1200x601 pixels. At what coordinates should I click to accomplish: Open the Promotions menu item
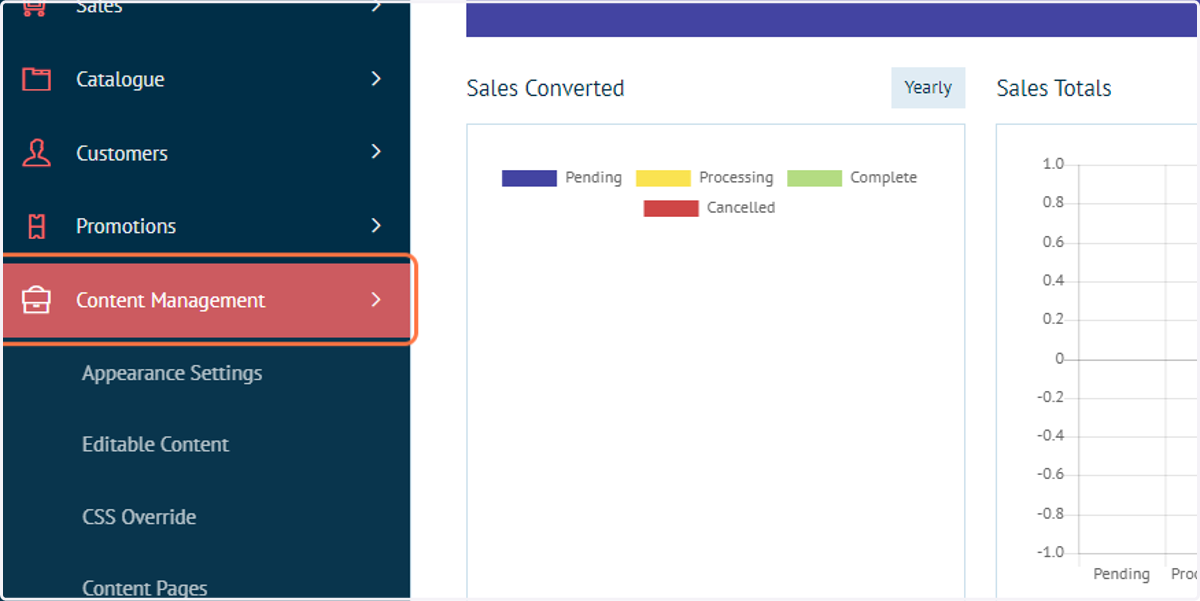(205, 226)
